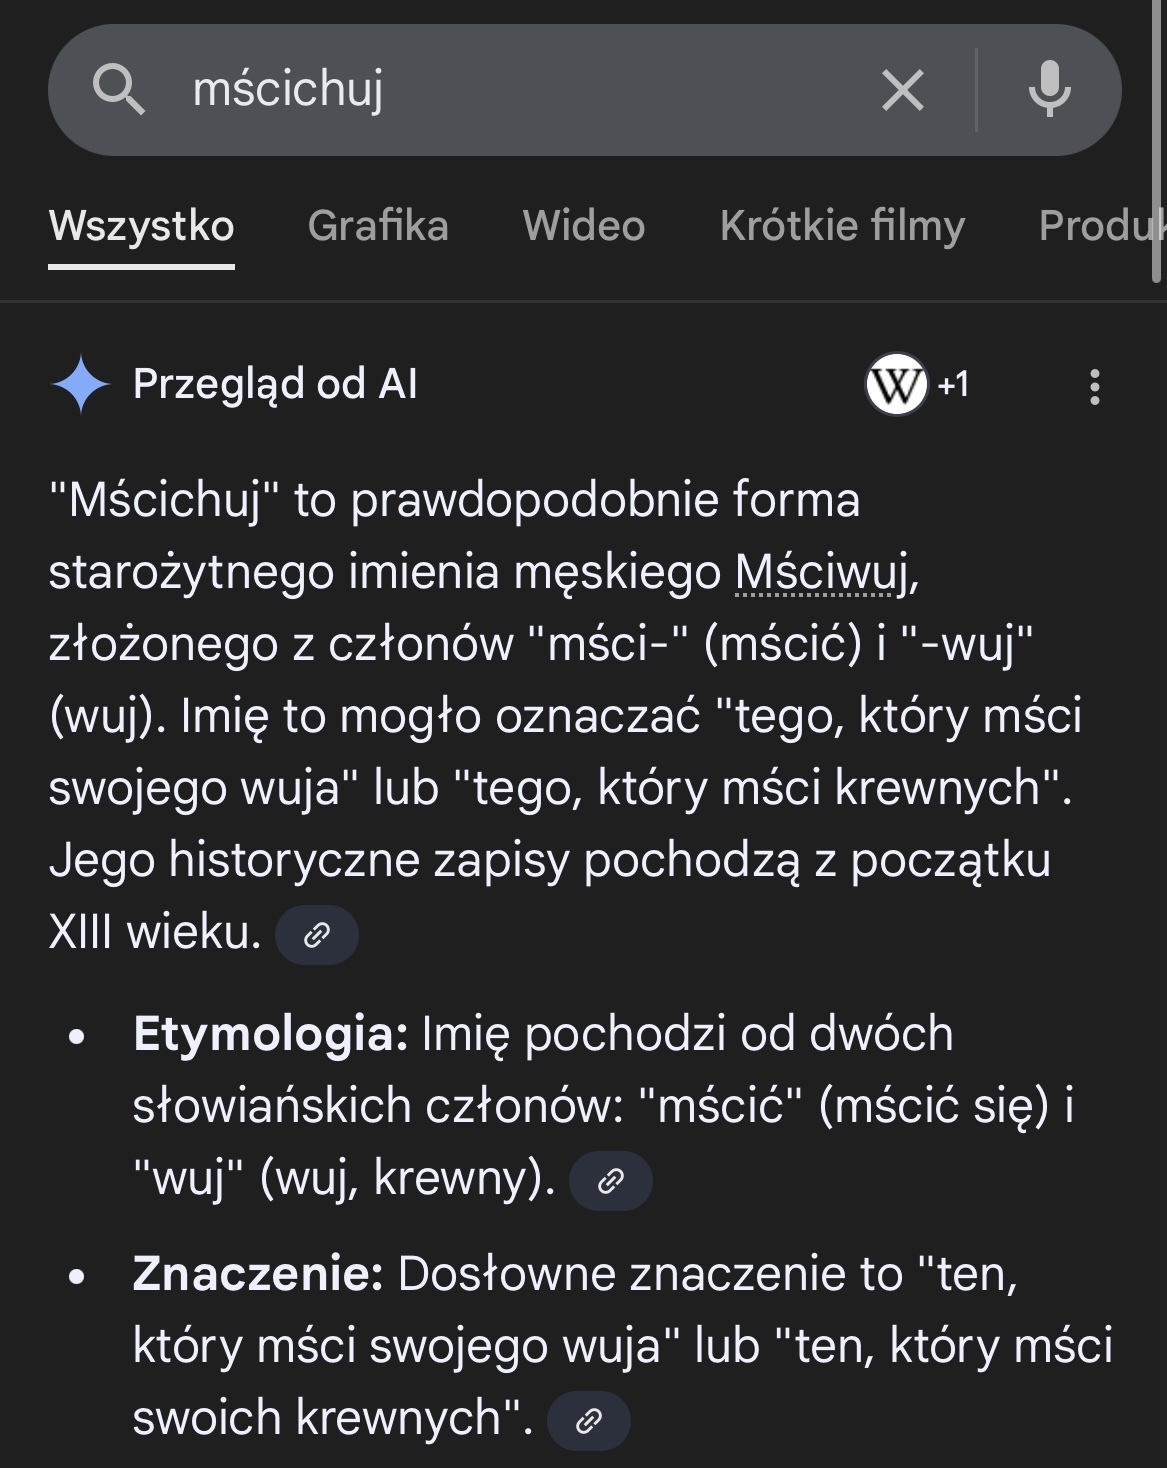Screen dimensions: 1167x1468
Task: Switch to the Grafika tab
Action: (x=378, y=226)
